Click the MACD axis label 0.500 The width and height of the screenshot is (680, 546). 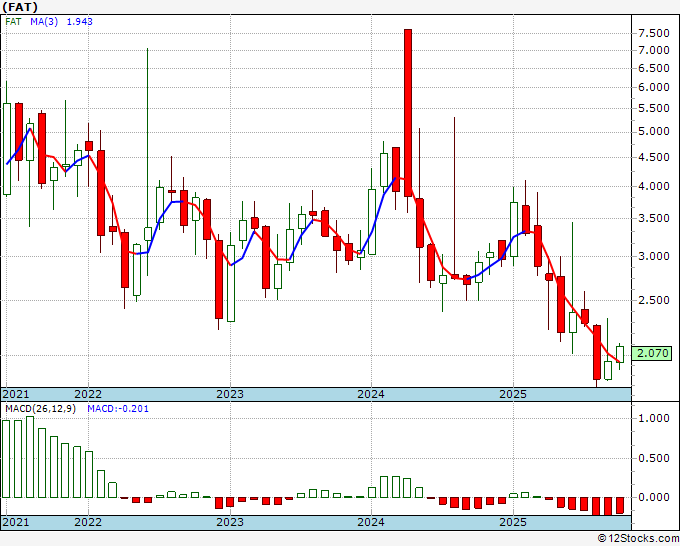[654, 458]
